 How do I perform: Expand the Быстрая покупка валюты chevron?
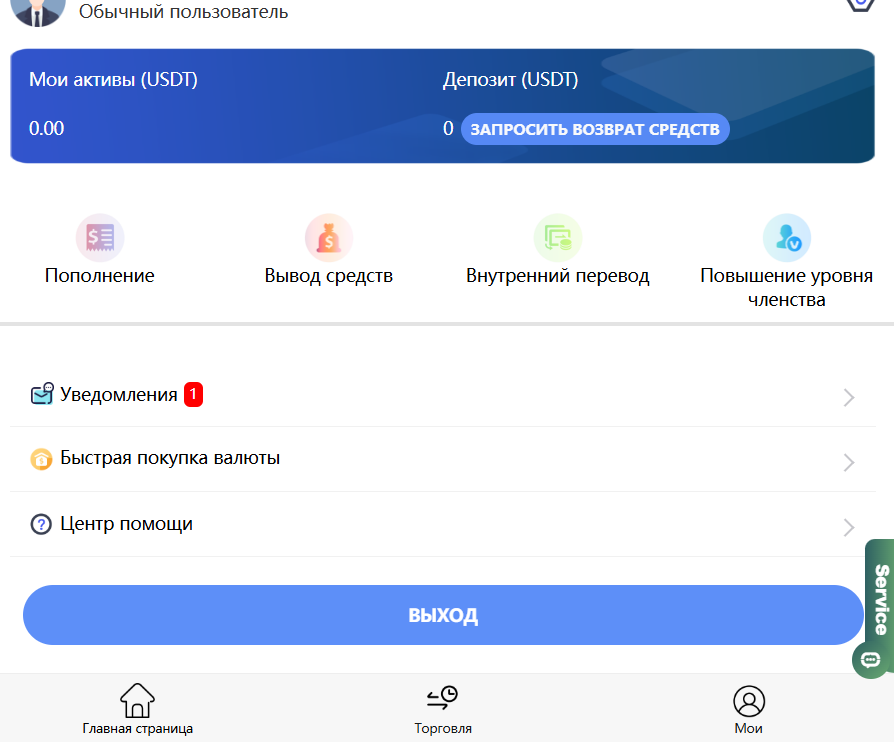click(x=849, y=462)
